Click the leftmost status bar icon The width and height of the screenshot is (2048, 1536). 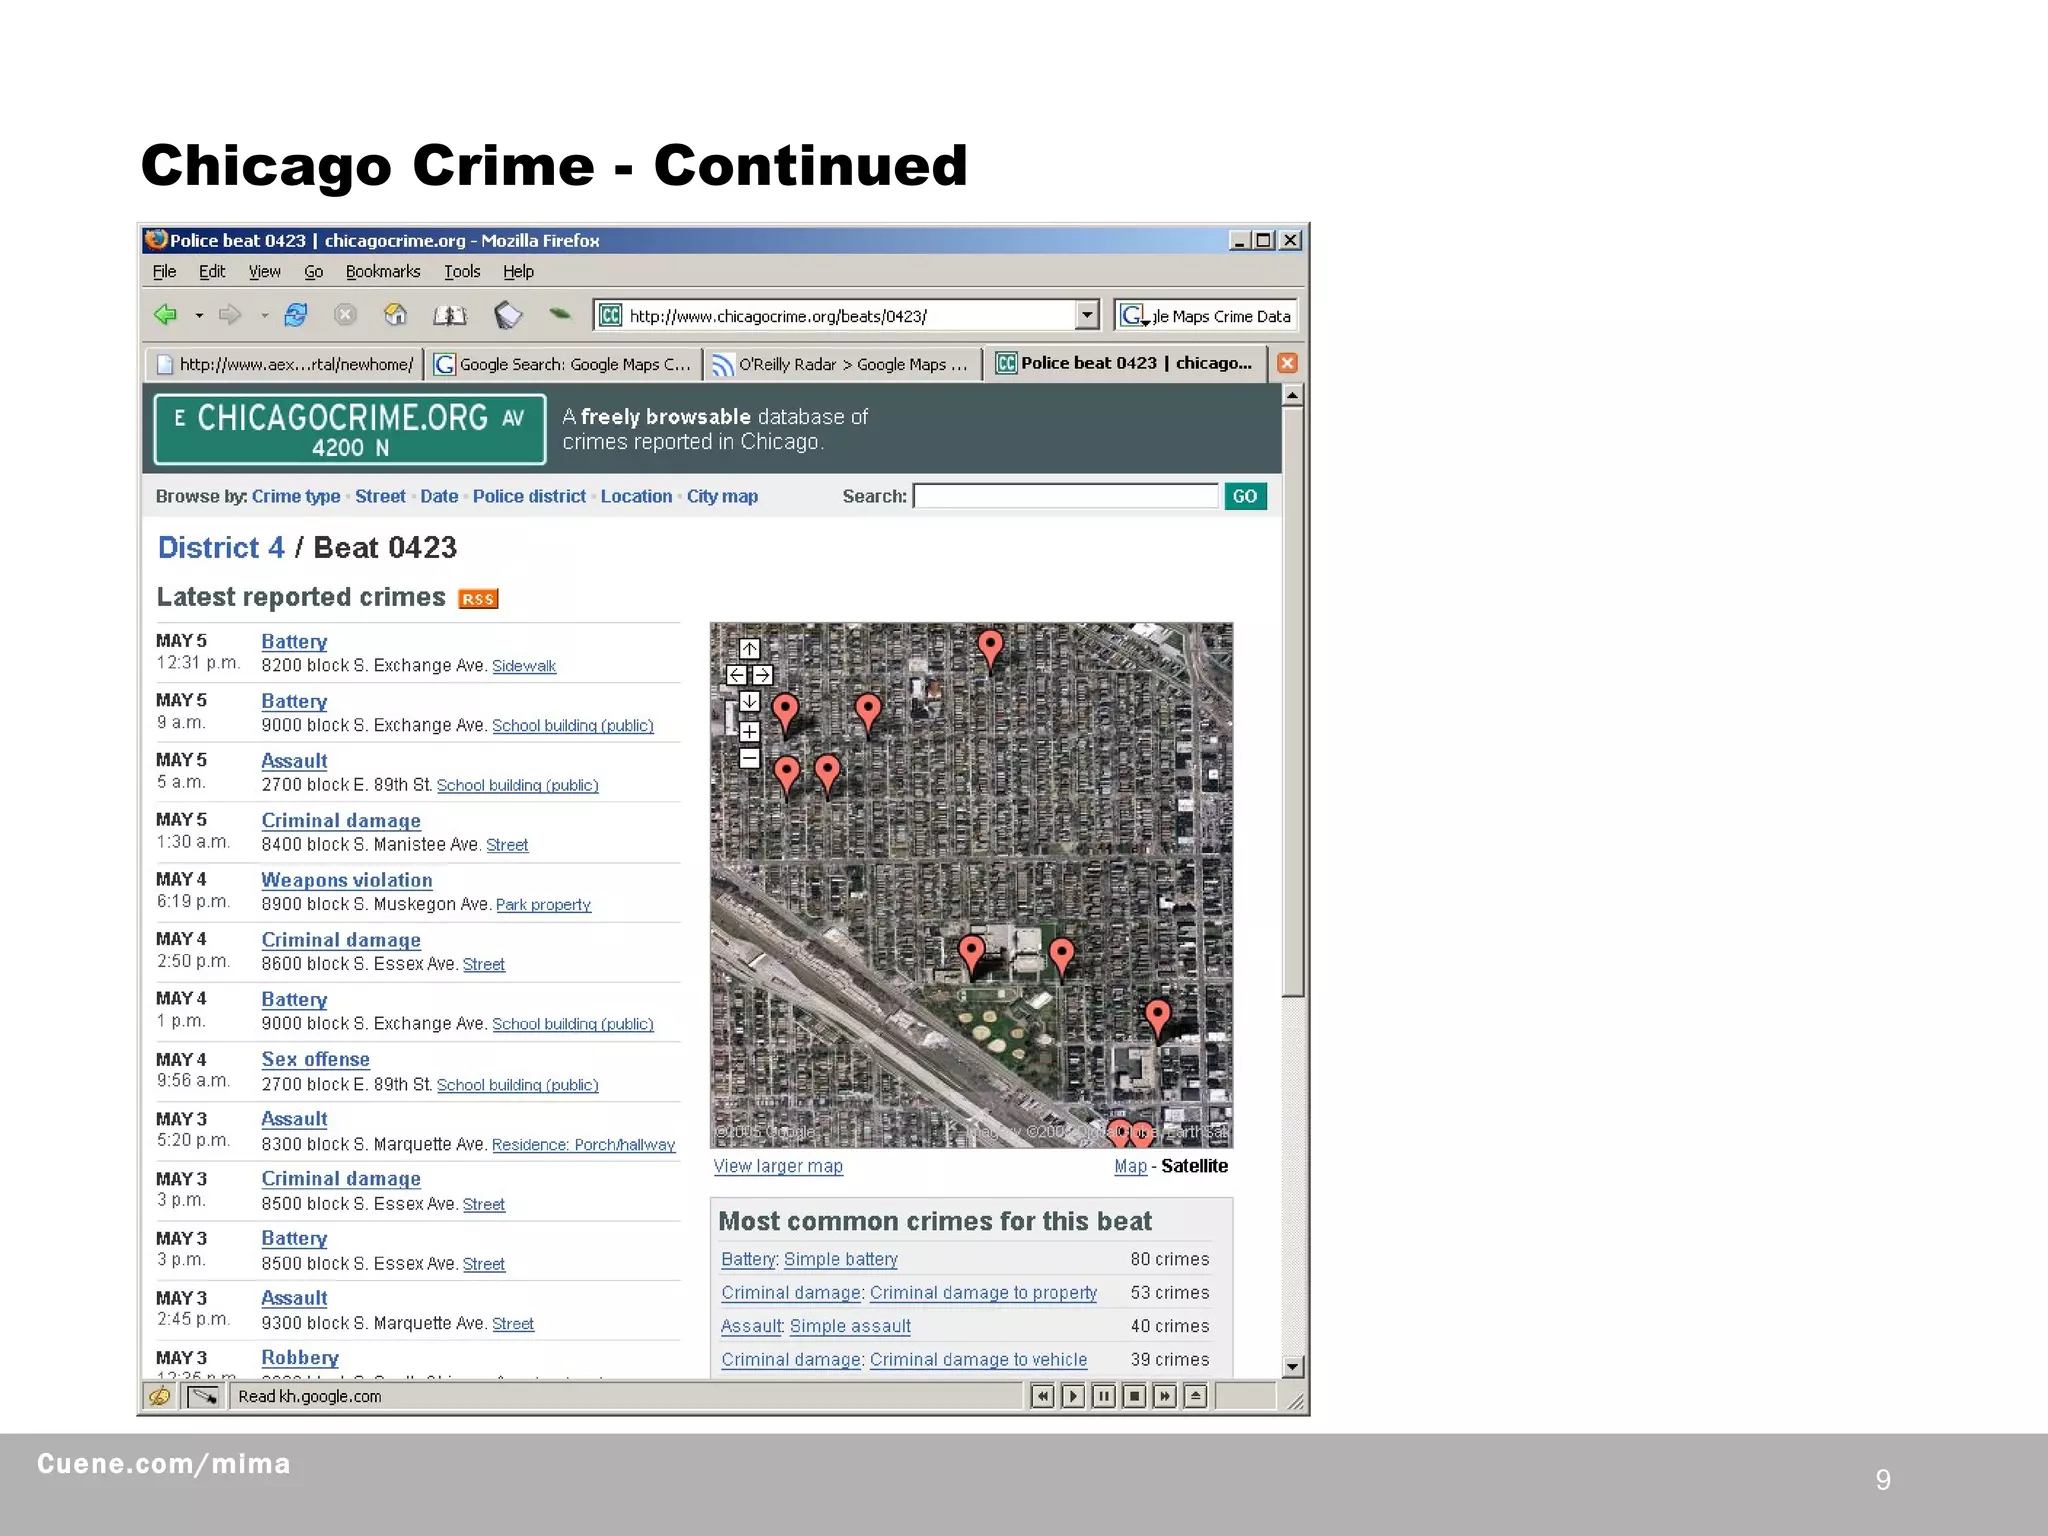click(x=160, y=1396)
